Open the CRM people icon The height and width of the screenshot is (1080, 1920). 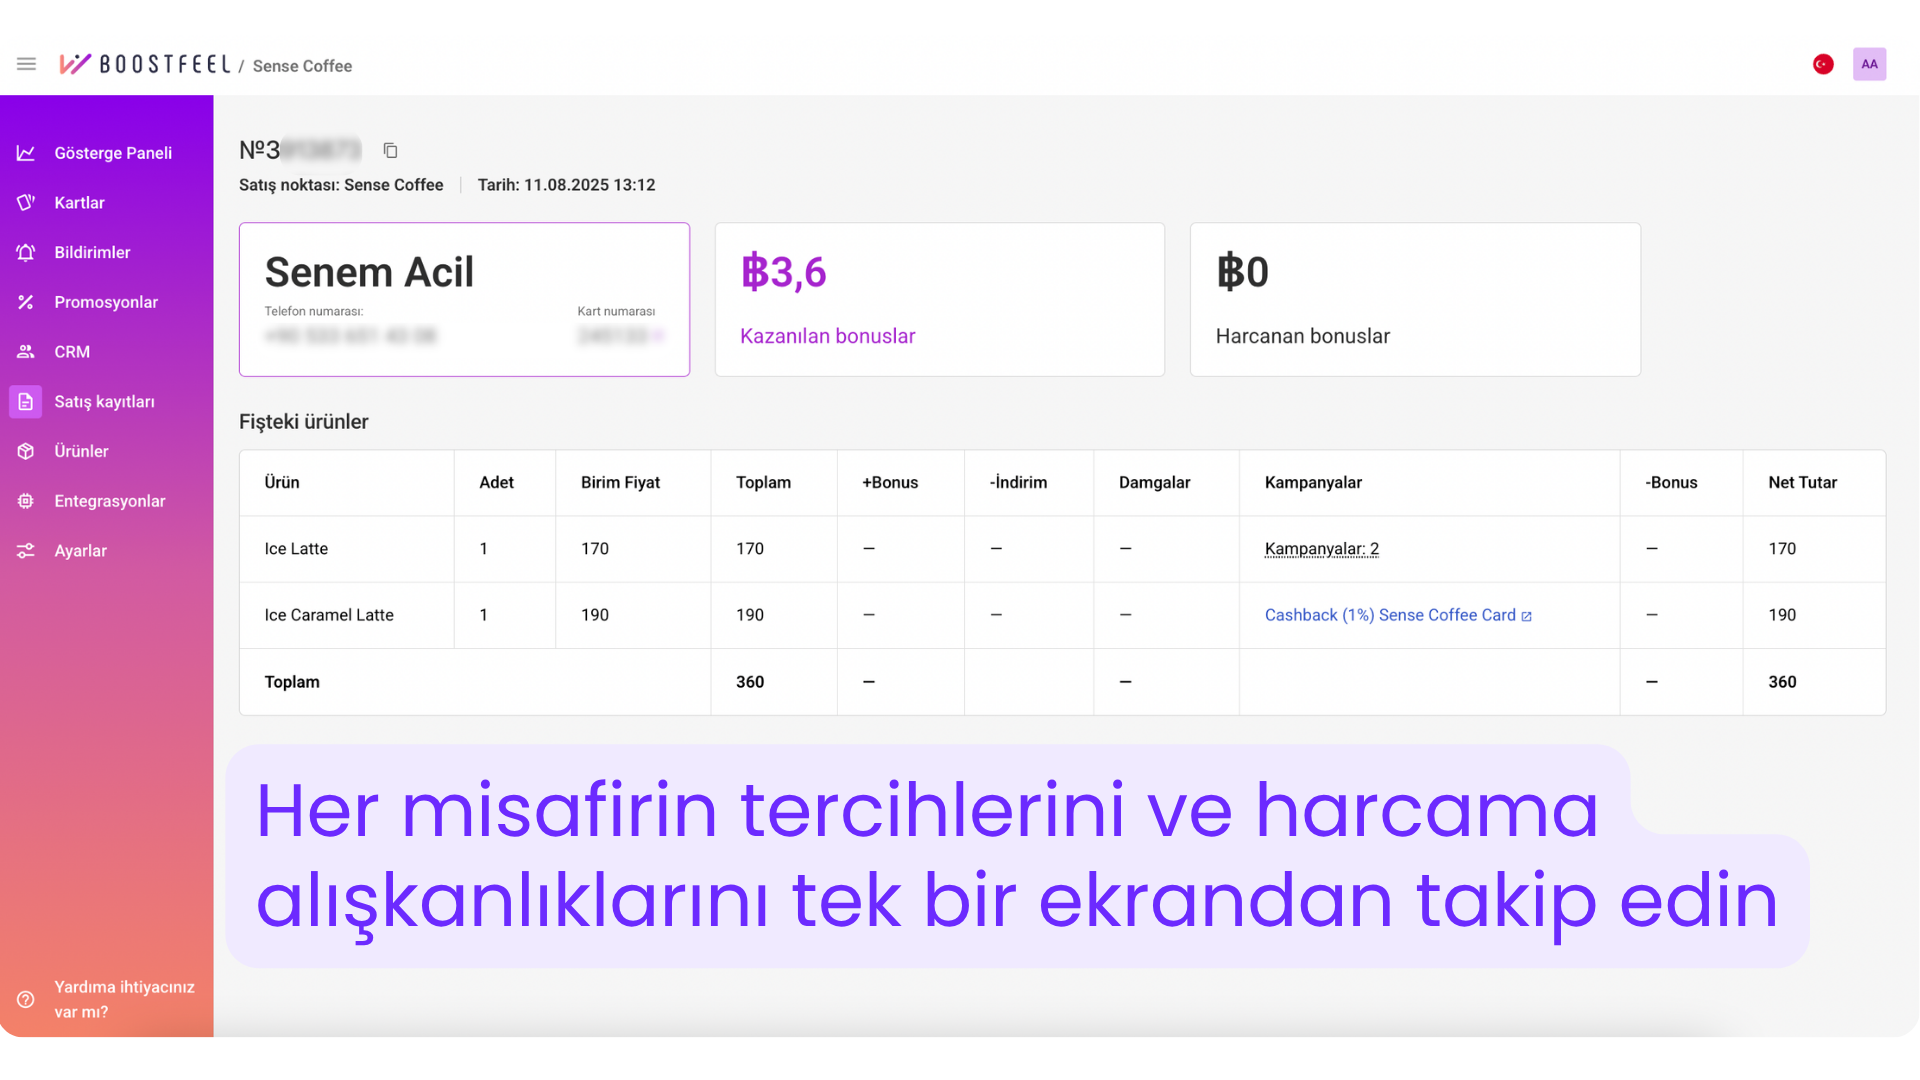pos(26,351)
